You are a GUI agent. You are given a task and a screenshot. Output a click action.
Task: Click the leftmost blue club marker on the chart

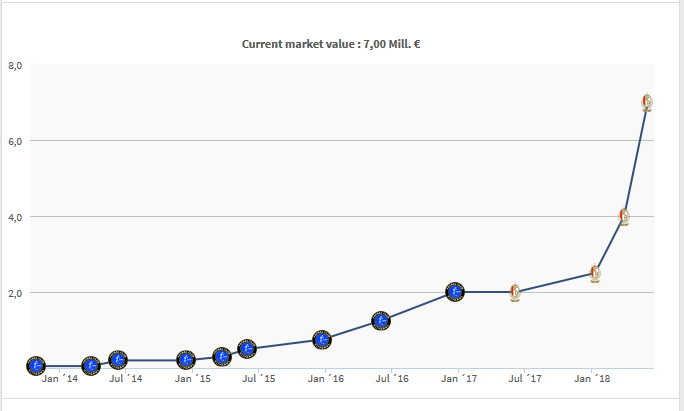[35, 366]
